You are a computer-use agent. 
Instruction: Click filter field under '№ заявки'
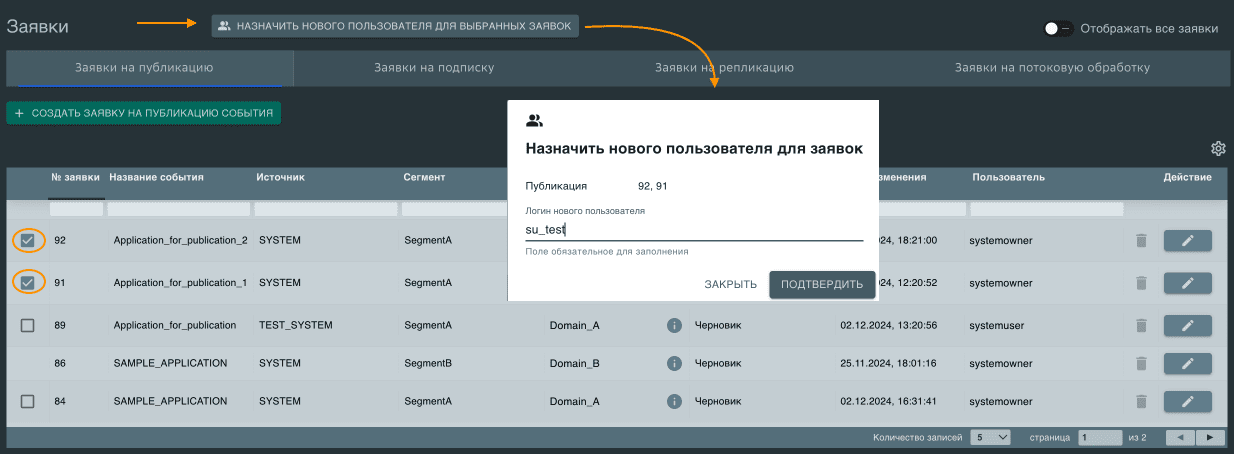tap(77, 209)
